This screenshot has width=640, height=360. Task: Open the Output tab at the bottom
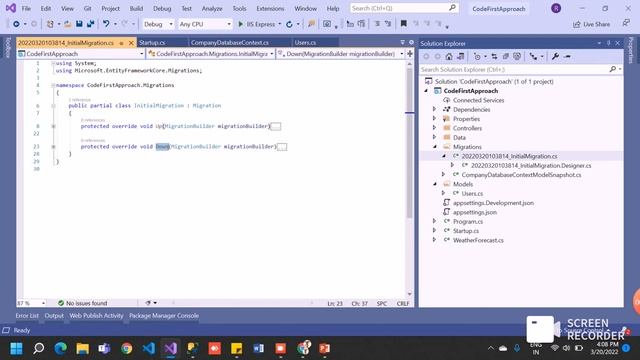[54, 316]
